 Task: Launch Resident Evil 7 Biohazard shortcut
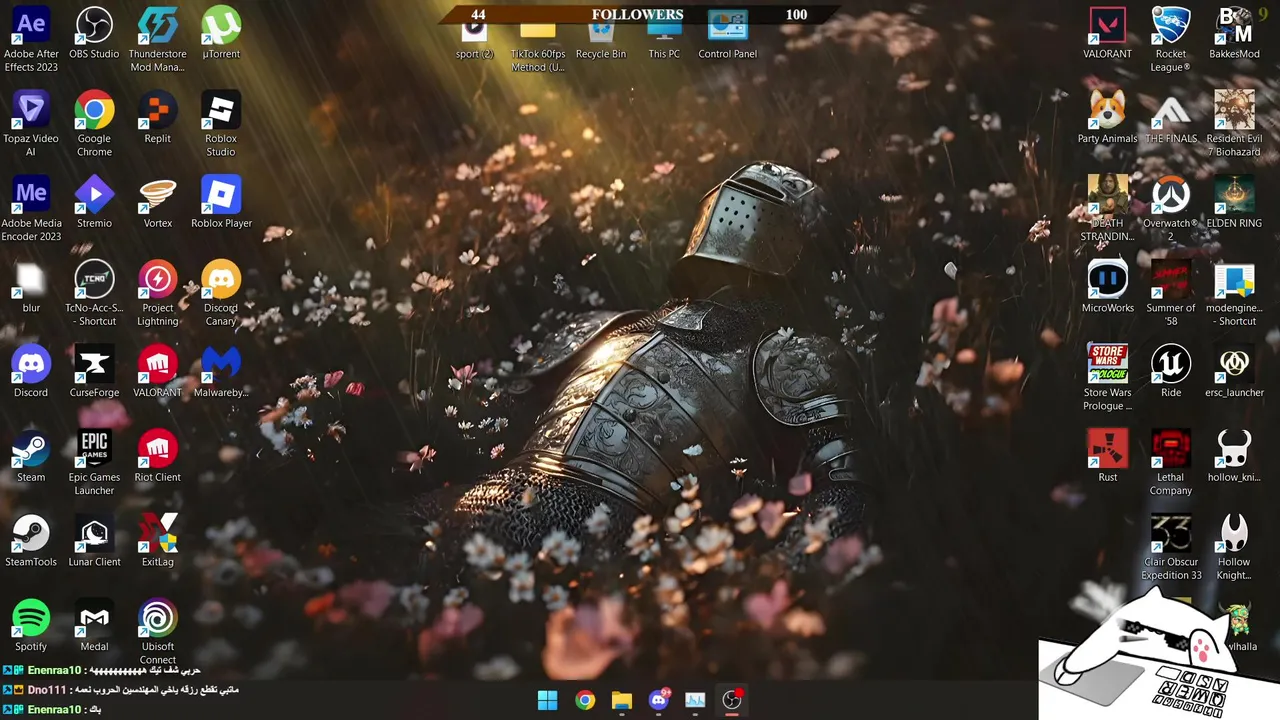(x=1234, y=109)
